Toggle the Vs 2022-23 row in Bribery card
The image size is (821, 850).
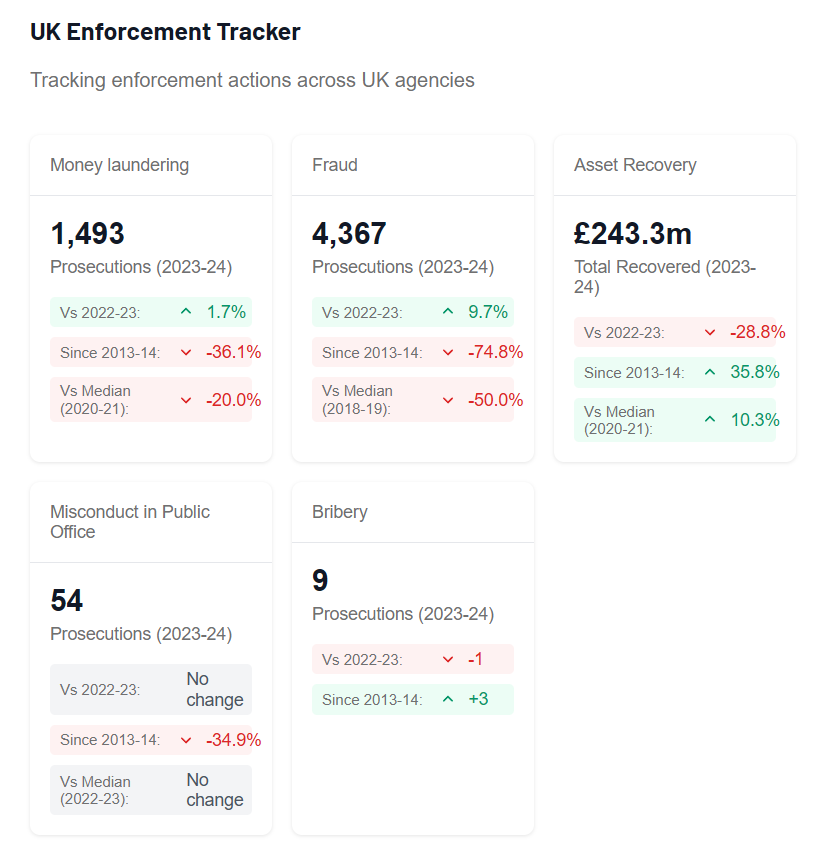click(x=412, y=659)
